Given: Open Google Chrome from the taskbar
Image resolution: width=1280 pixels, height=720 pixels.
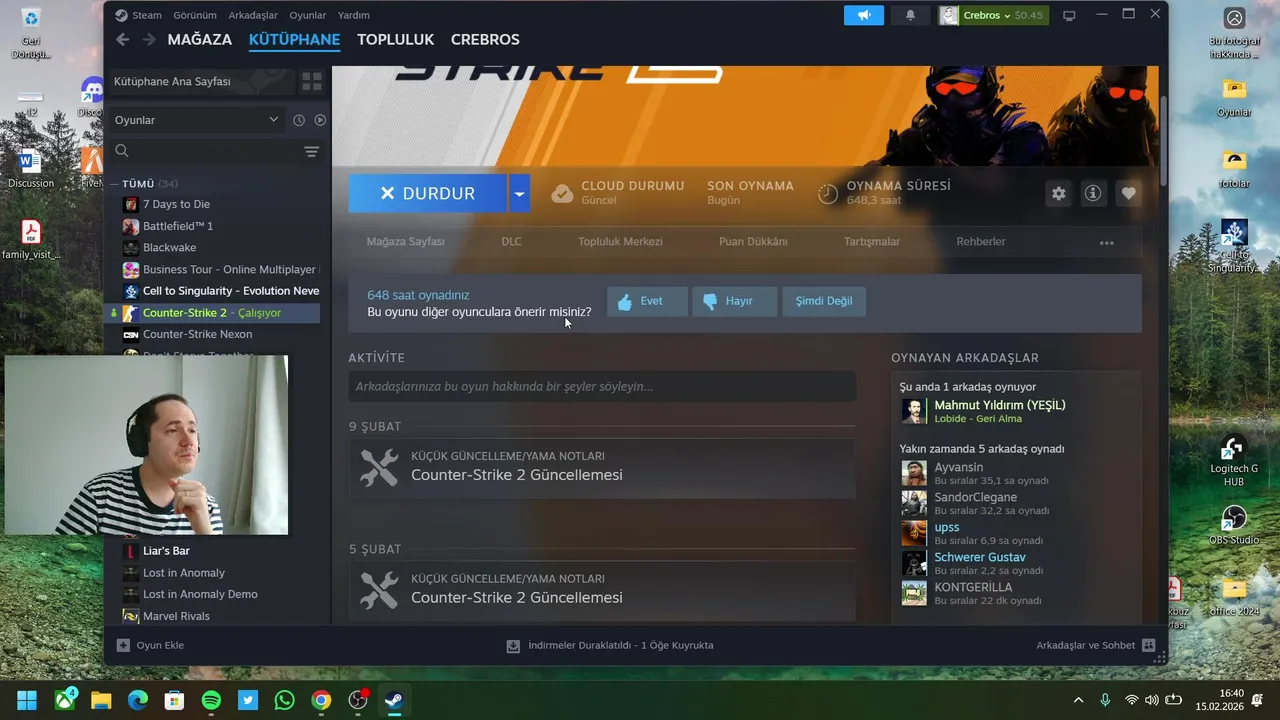Looking at the screenshot, I should point(321,700).
